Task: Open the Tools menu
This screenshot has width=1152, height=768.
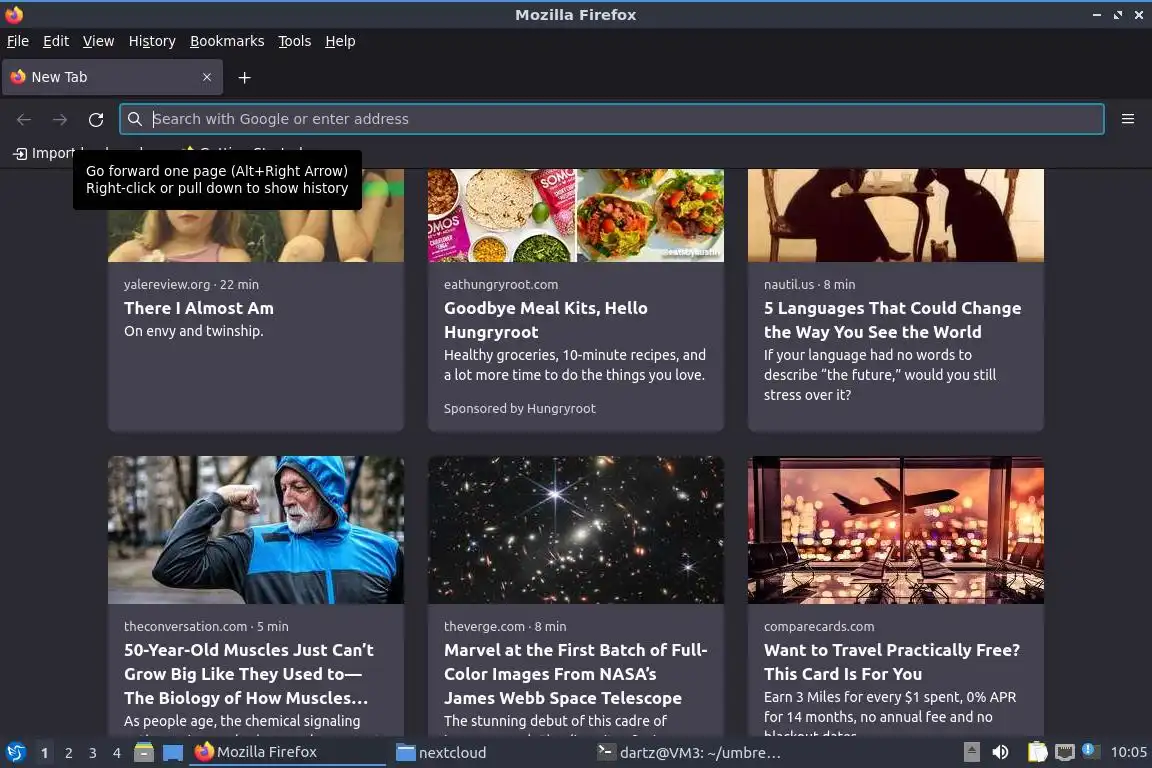Action: click(x=295, y=41)
